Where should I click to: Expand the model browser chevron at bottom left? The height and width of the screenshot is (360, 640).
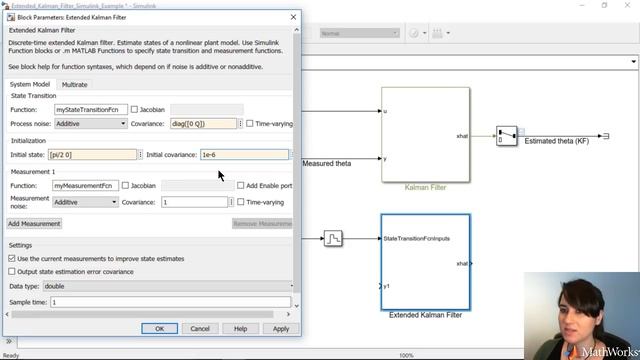pyautogui.click(x=9, y=341)
